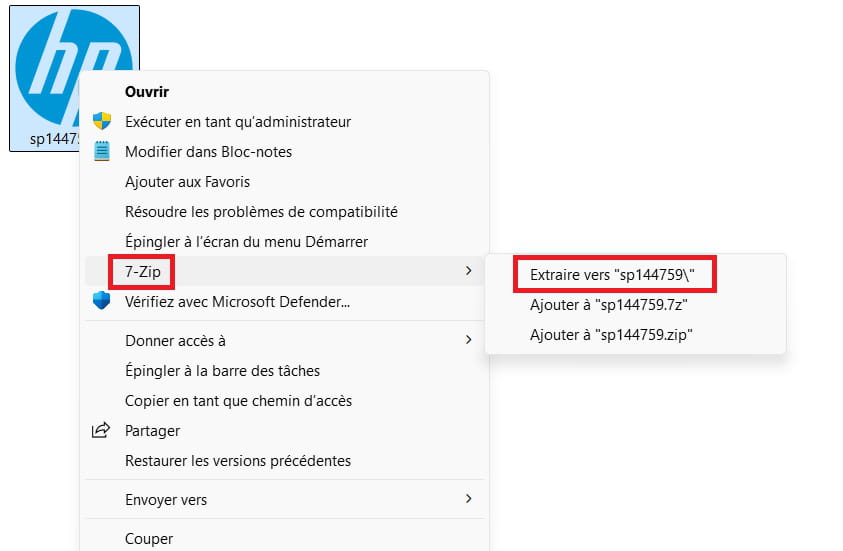Choose Exécuter en tant qu'administrateur

238,122
